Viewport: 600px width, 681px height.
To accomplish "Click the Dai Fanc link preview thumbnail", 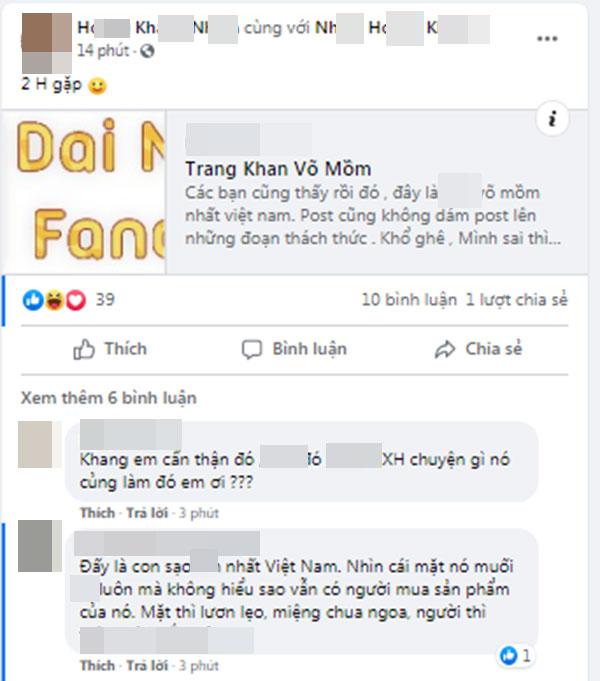I will tap(84, 192).
